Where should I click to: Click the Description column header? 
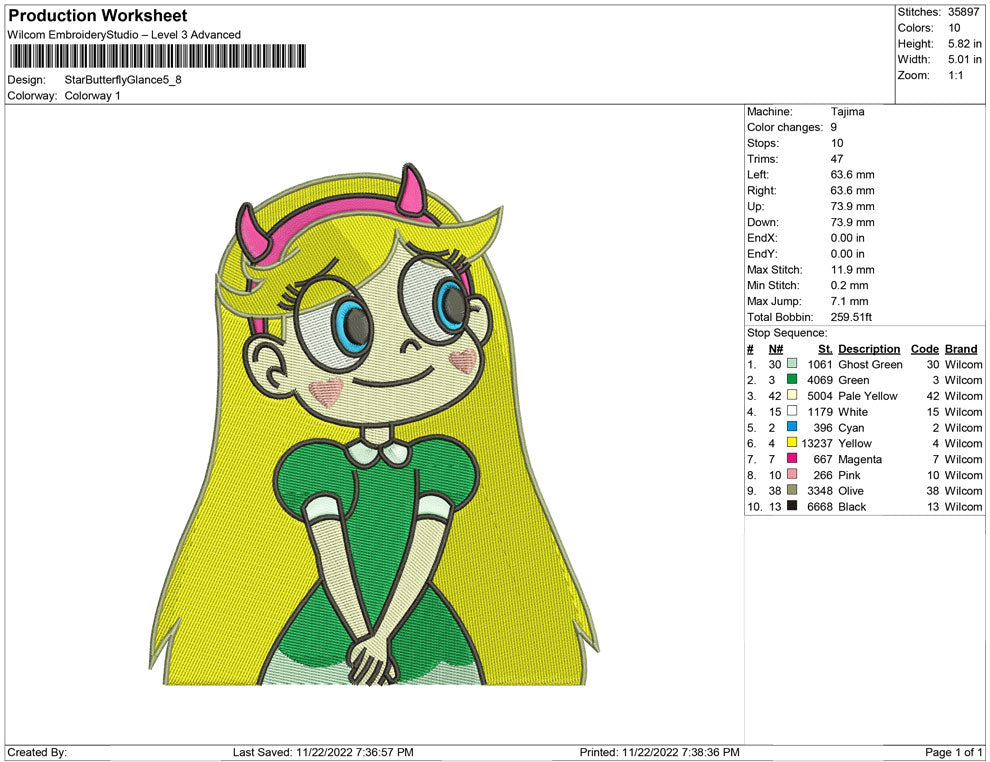pyautogui.click(x=869, y=349)
